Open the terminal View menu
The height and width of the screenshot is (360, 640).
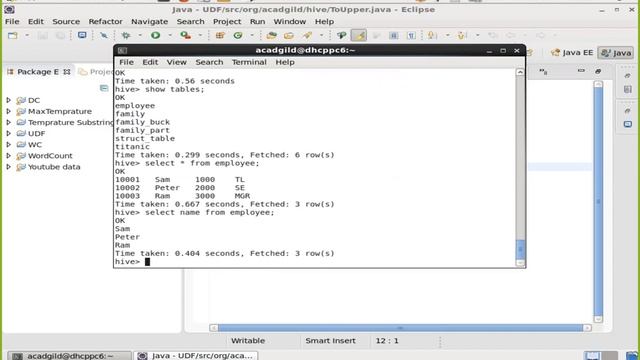[x=176, y=62]
